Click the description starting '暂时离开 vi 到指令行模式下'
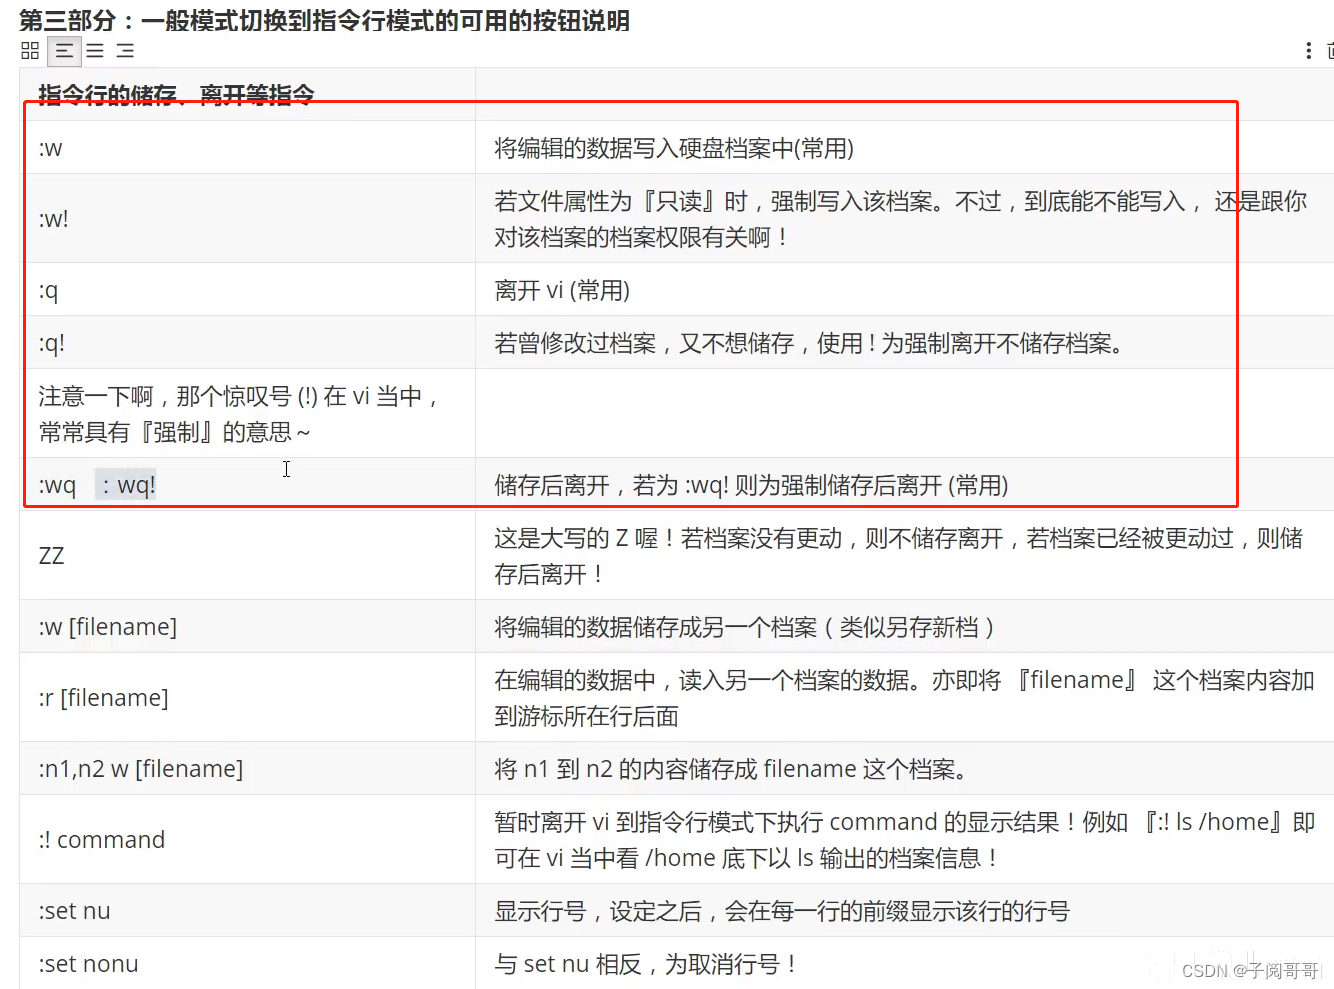The height and width of the screenshot is (989, 1334). 905,840
